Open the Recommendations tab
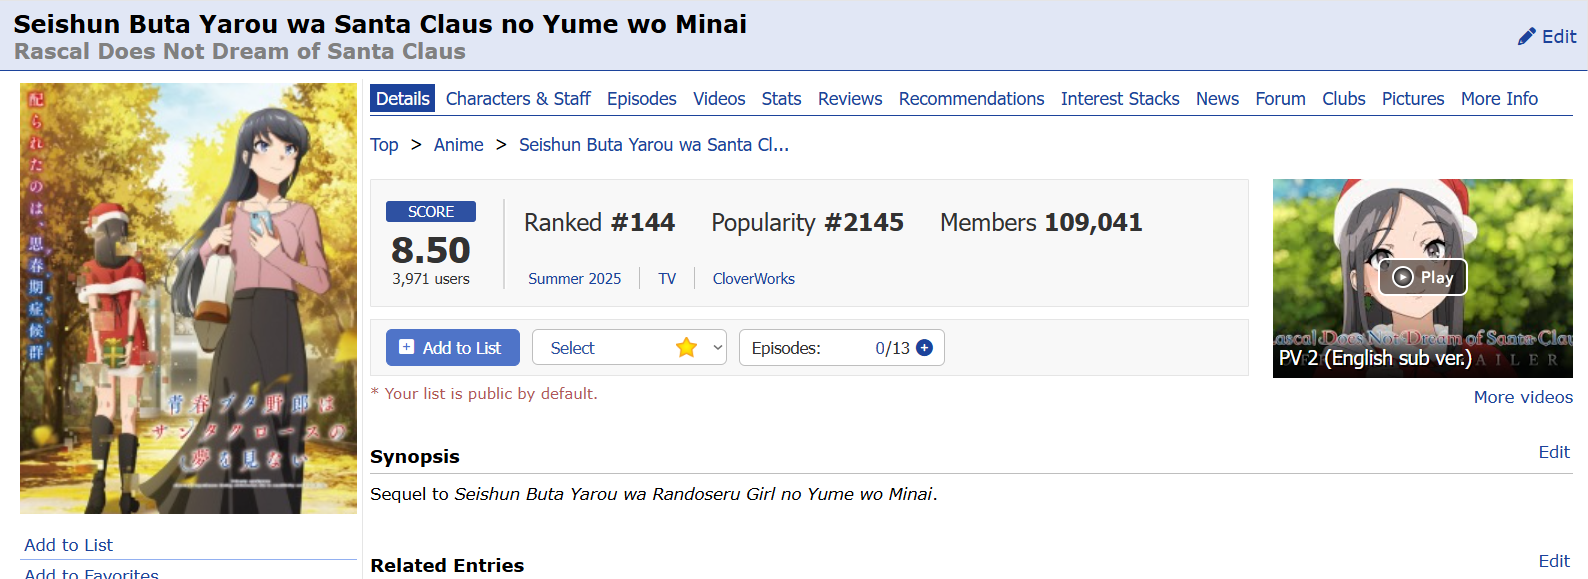 pyautogui.click(x=971, y=99)
